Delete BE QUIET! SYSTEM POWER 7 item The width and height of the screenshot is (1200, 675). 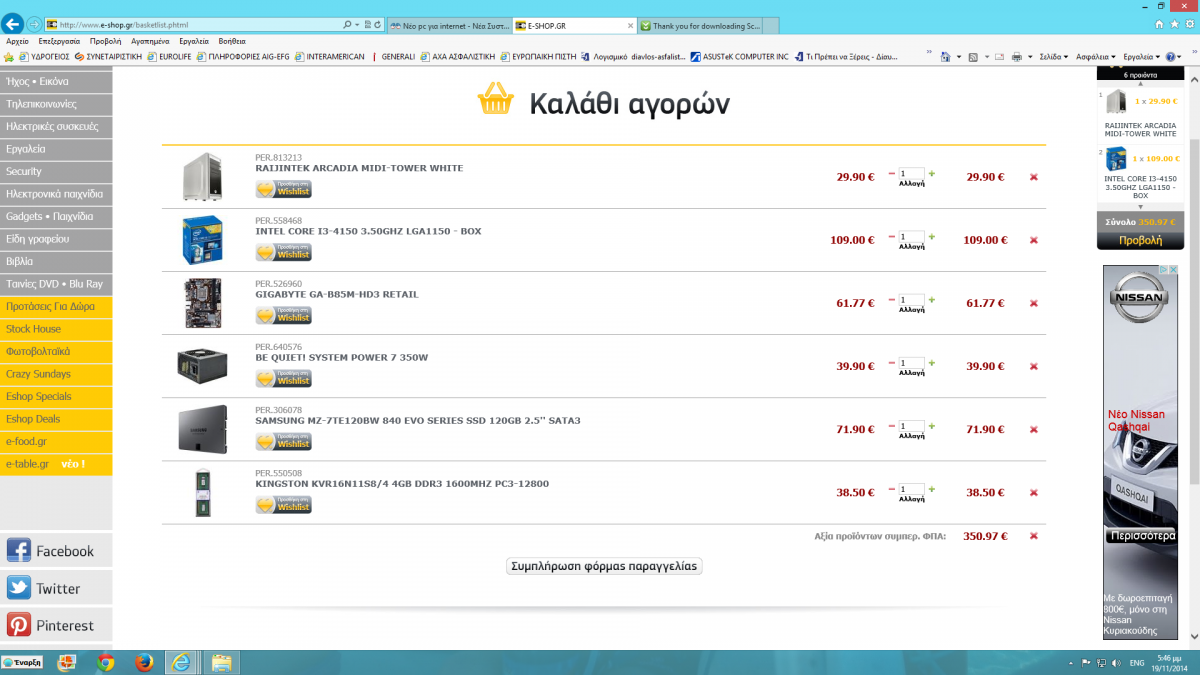tap(1034, 366)
